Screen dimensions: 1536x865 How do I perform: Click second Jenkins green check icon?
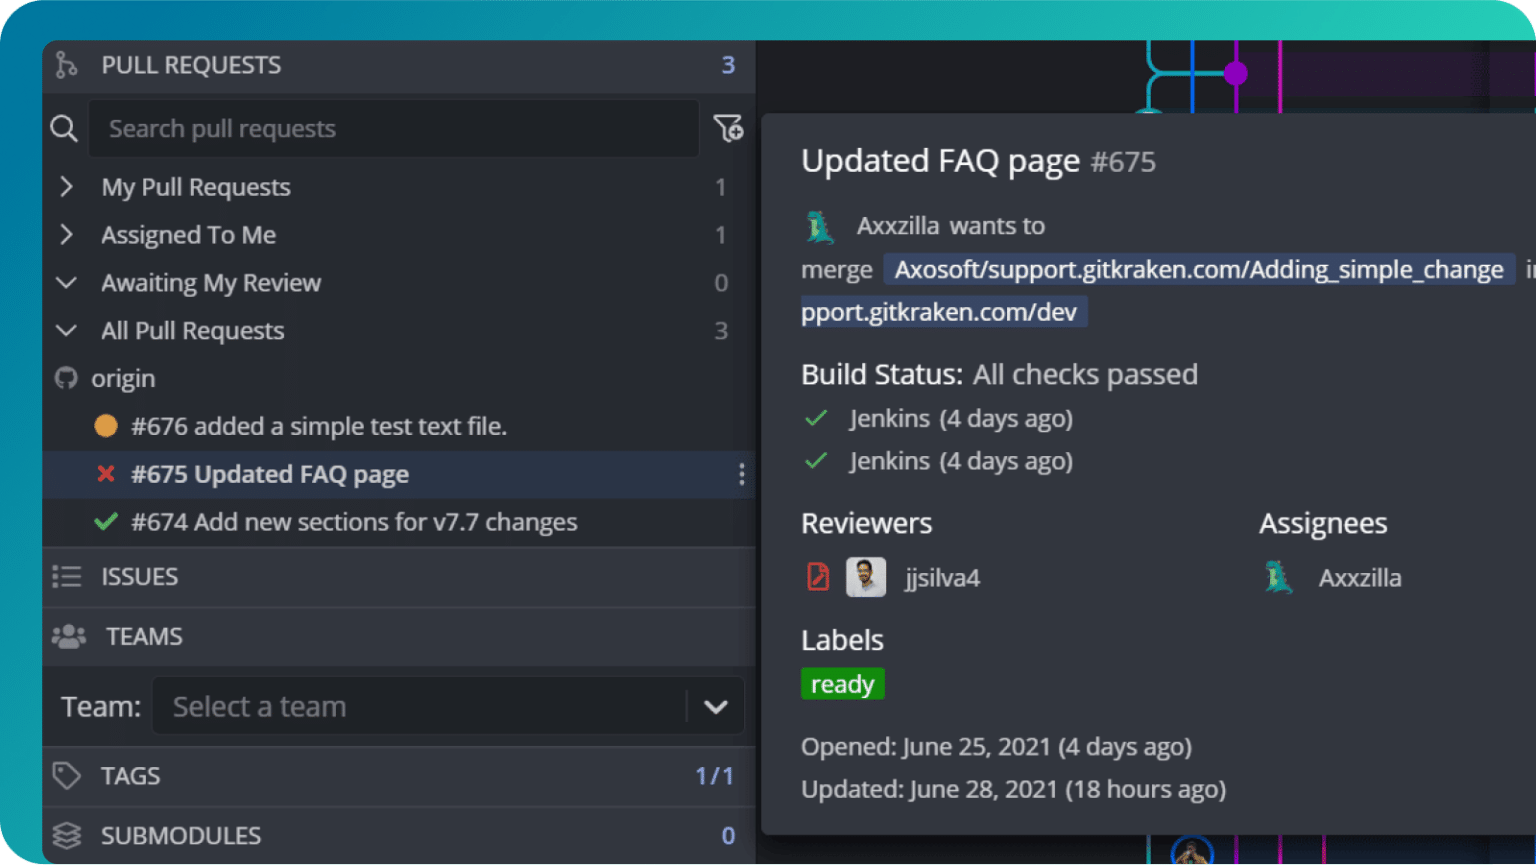point(817,461)
